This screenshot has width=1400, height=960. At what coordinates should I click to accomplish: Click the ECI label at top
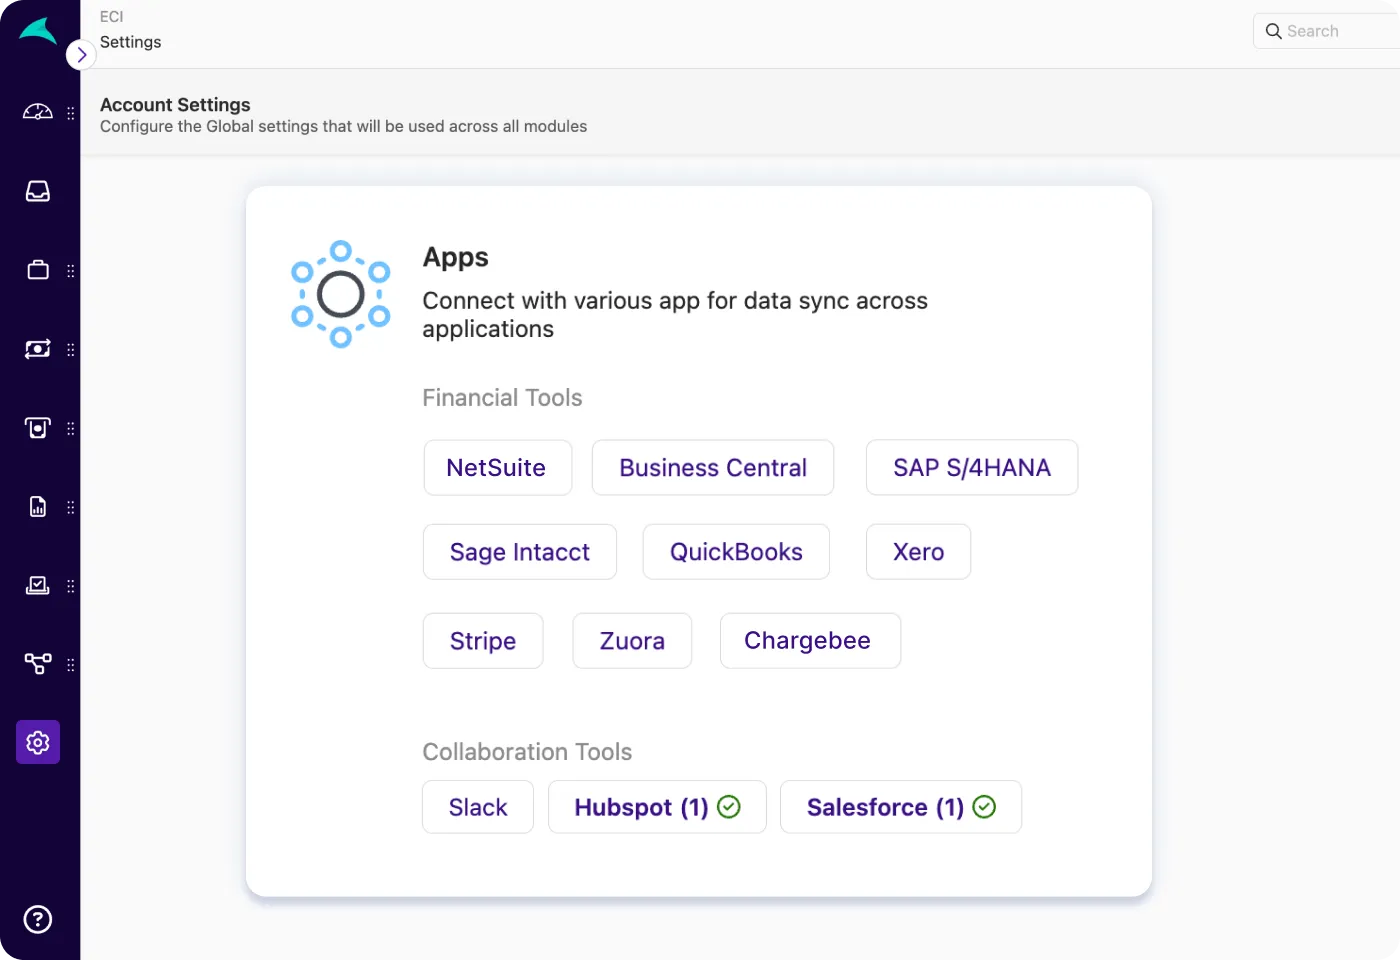point(111,17)
